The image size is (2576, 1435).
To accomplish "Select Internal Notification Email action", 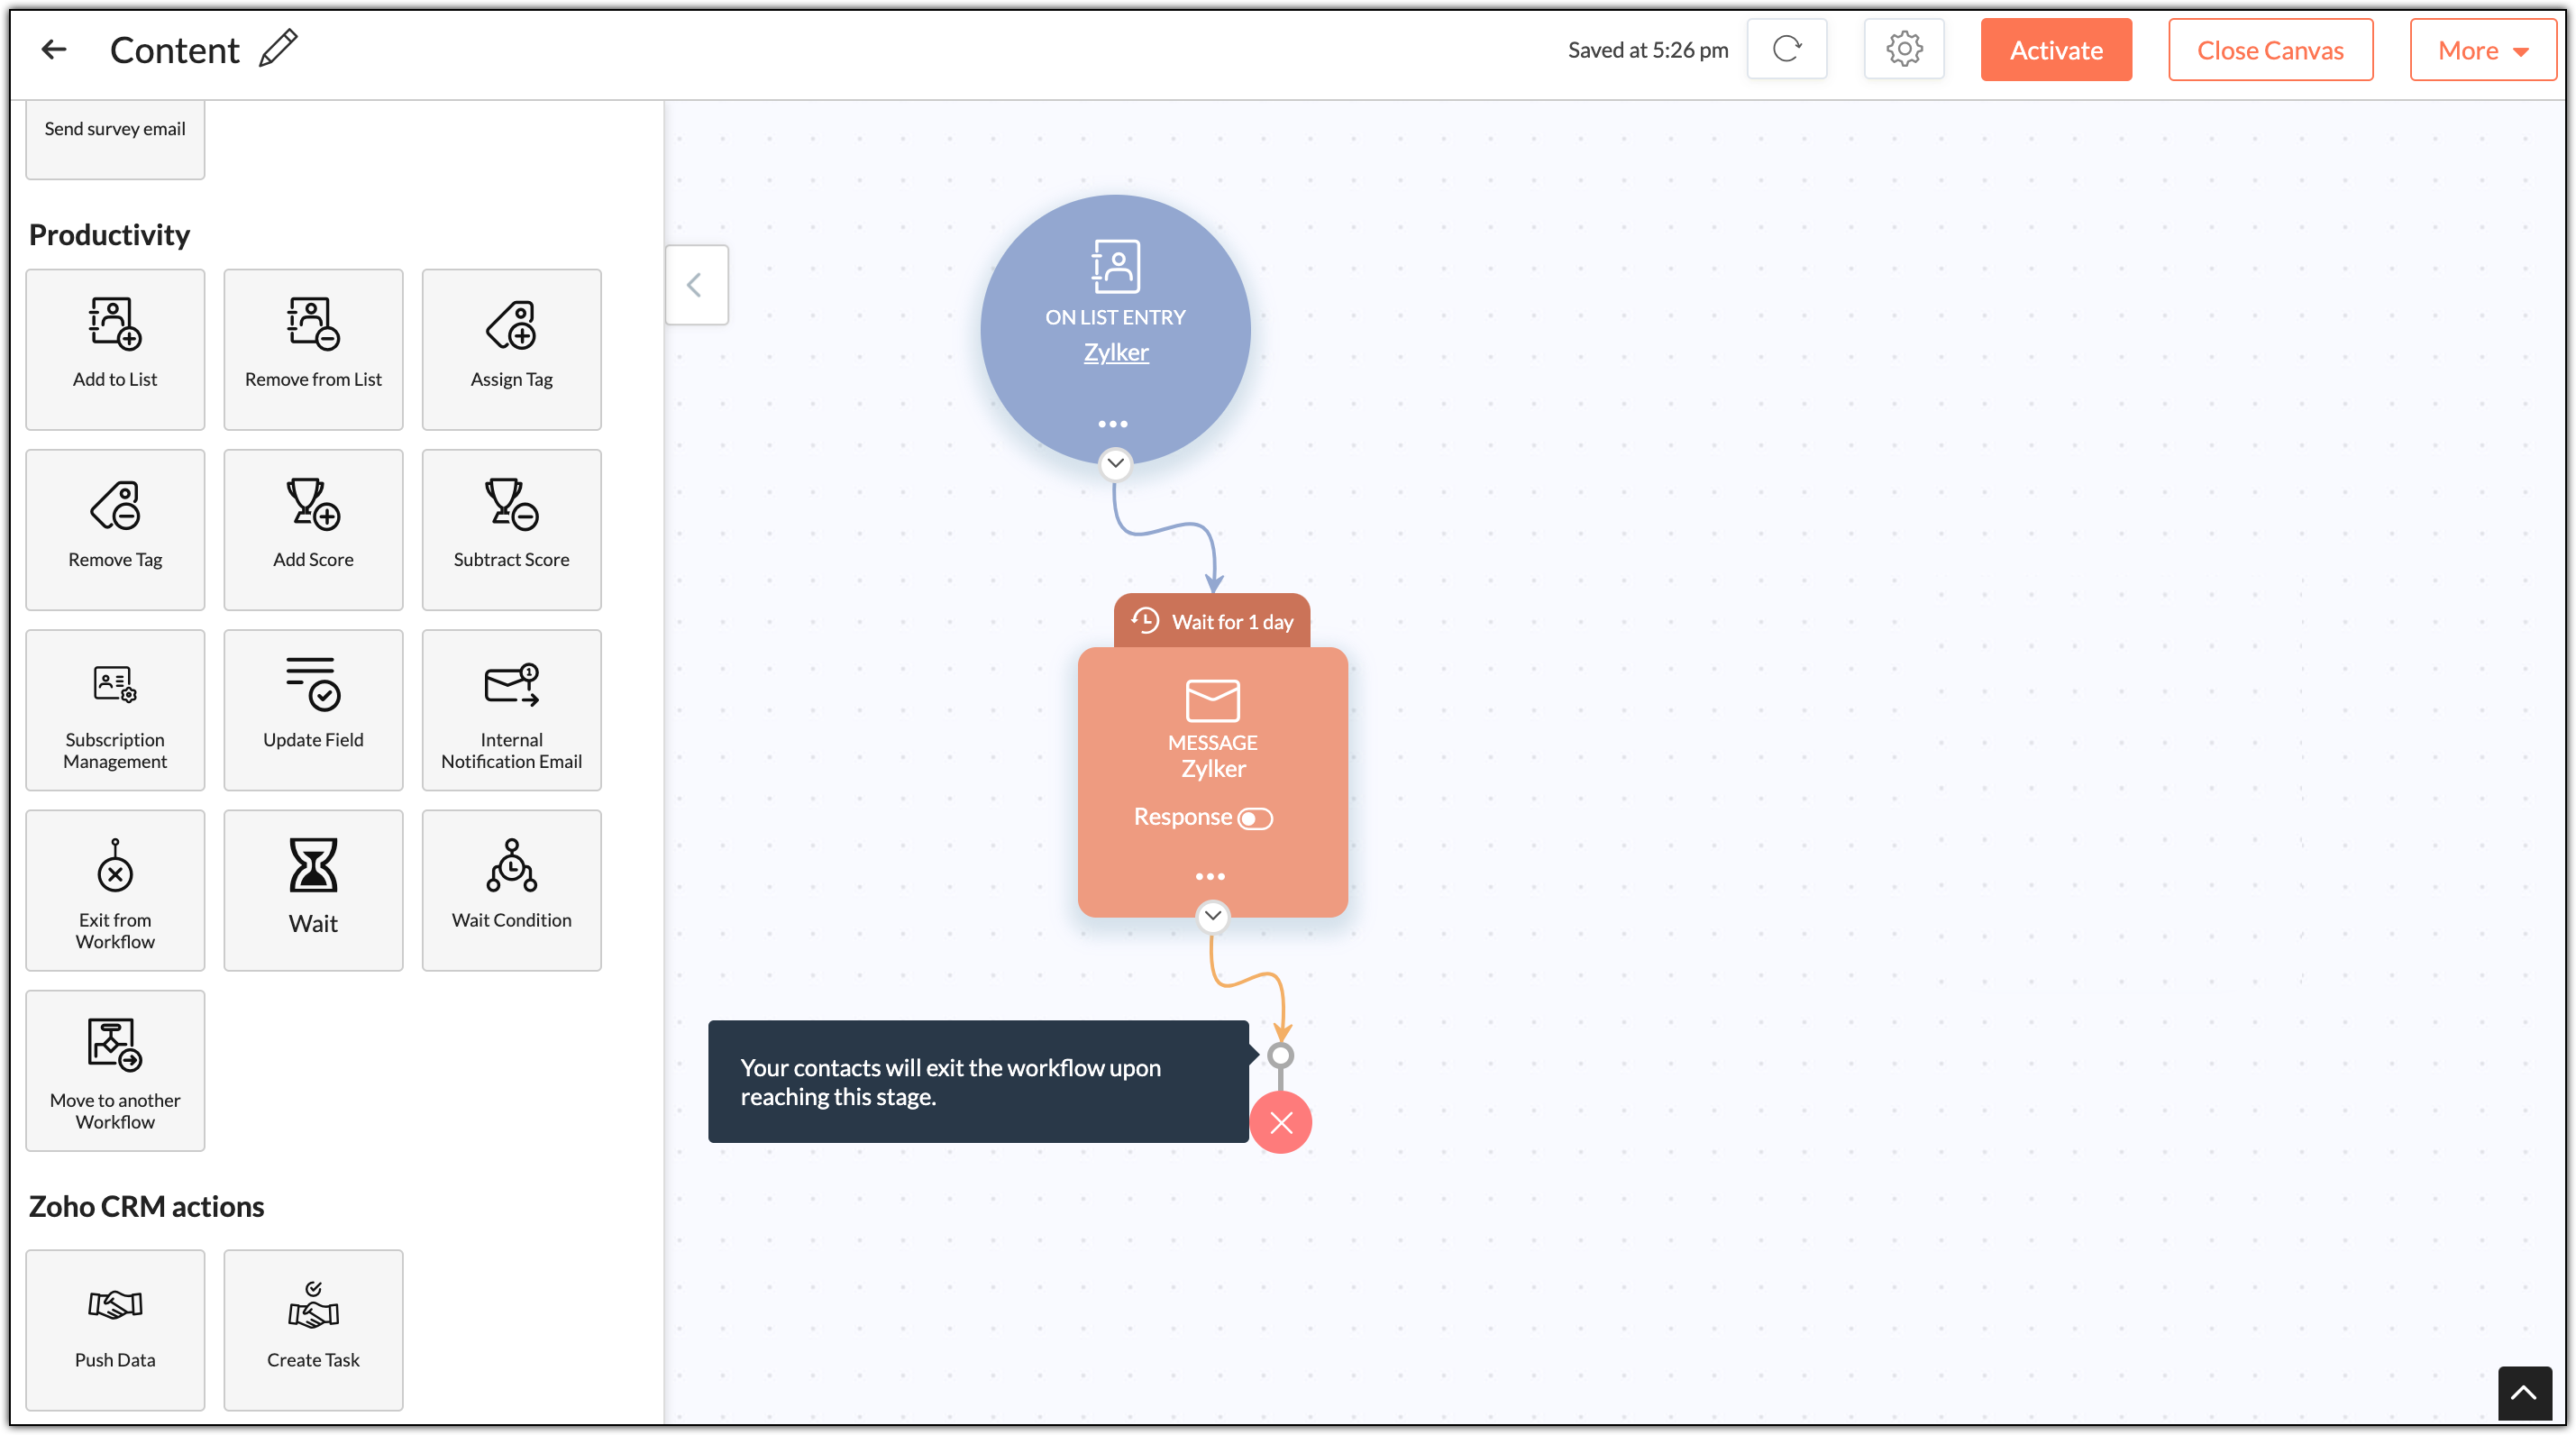I will [511, 710].
